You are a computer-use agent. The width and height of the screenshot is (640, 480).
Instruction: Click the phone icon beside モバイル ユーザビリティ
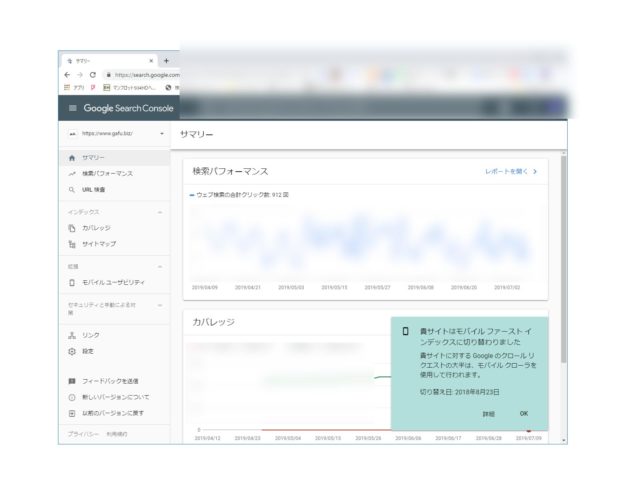coord(72,282)
